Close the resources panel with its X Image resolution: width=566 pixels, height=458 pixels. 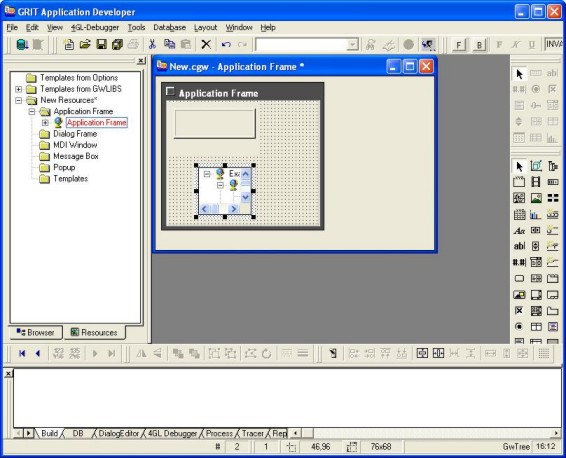coord(141,61)
